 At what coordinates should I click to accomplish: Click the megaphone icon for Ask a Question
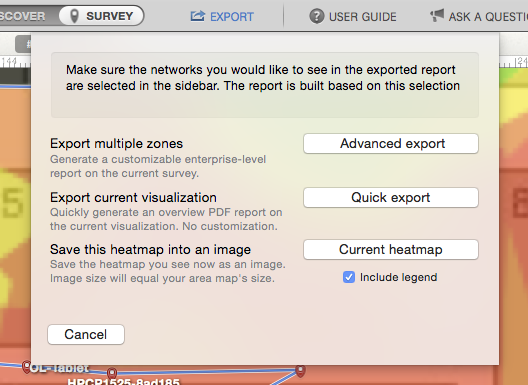pyautogui.click(x=437, y=15)
